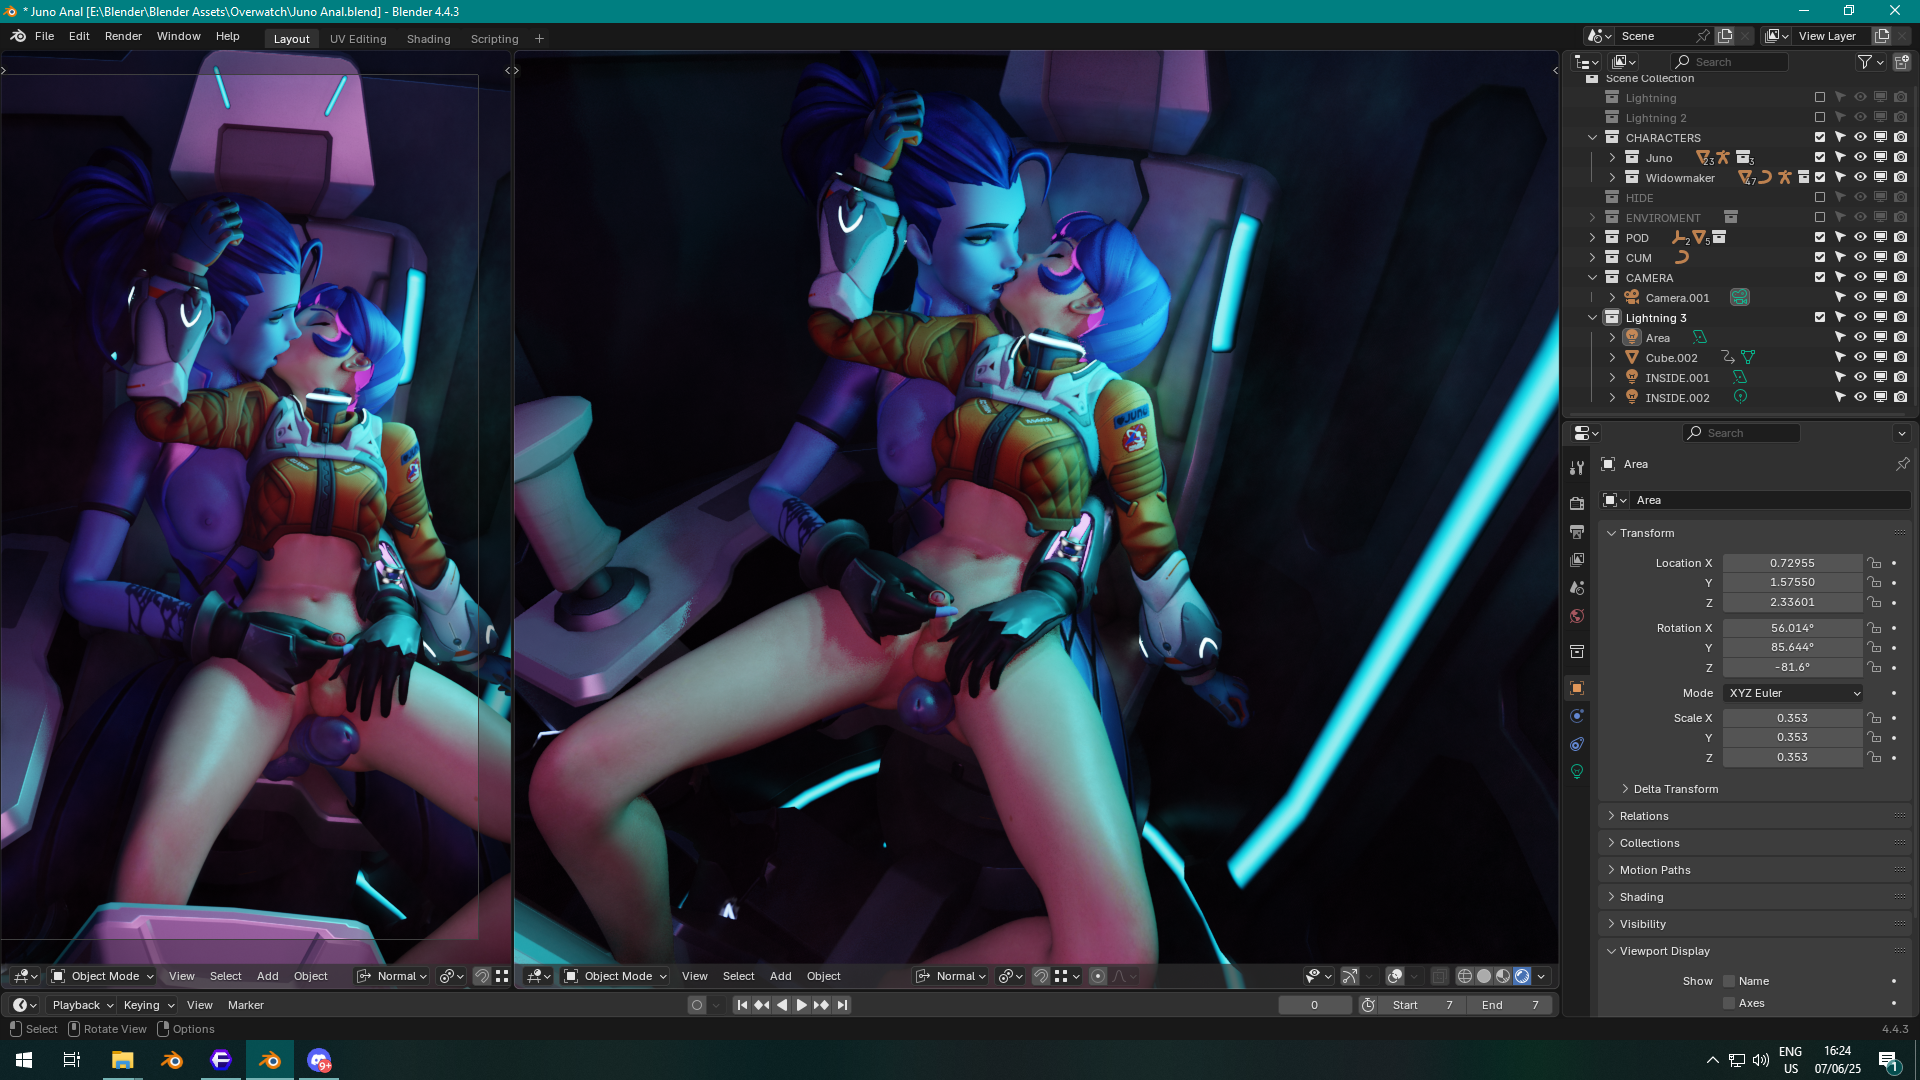The width and height of the screenshot is (1920, 1080).
Task: Open the Scene properties tab
Action: [1577, 588]
